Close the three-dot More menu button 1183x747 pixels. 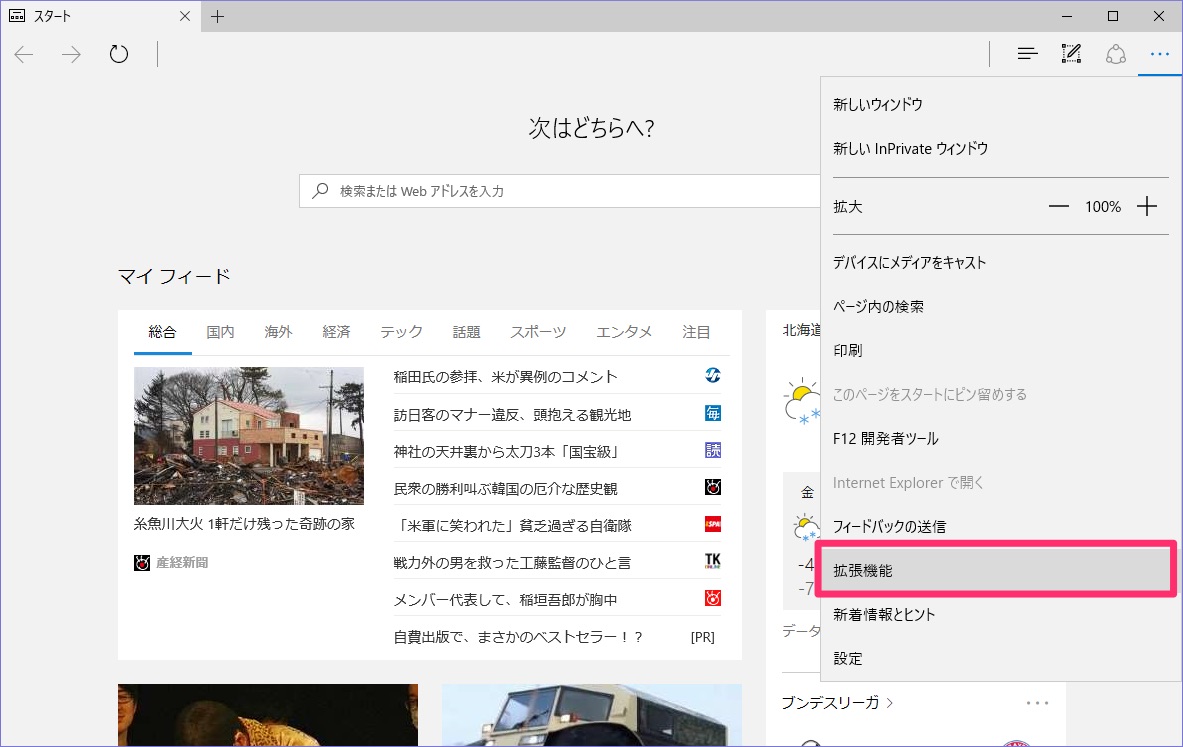[x=1160, y=54]
